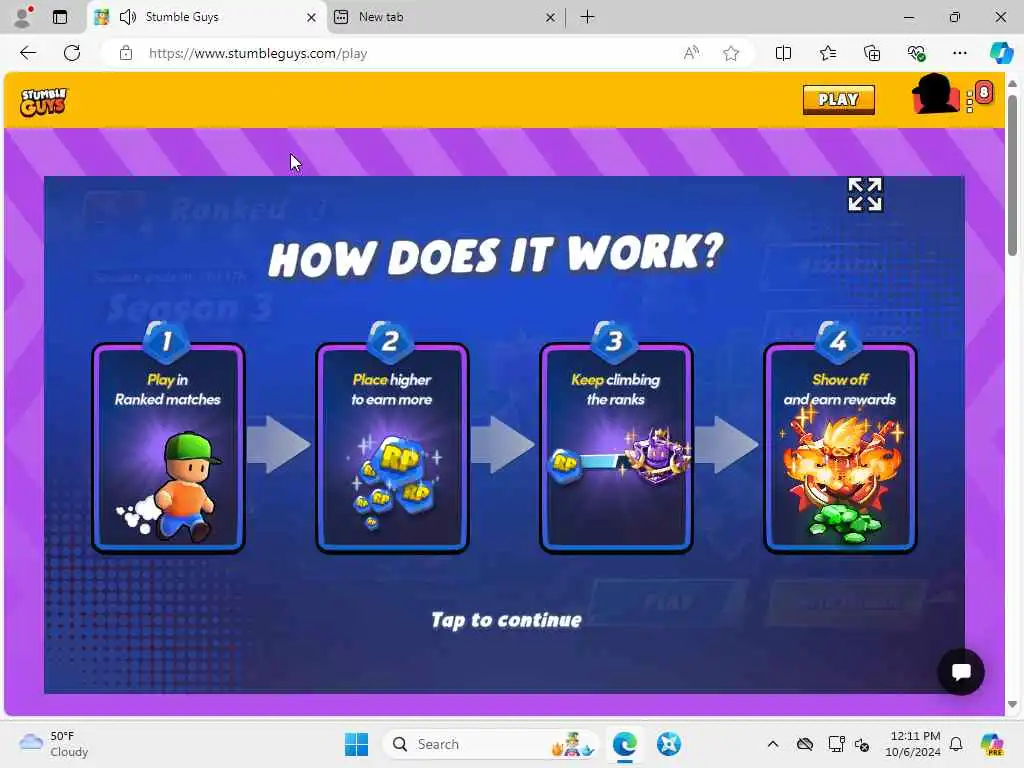Open the Favorites list
This screenshot has width=1024, height=768.
(x=827, y=54)
